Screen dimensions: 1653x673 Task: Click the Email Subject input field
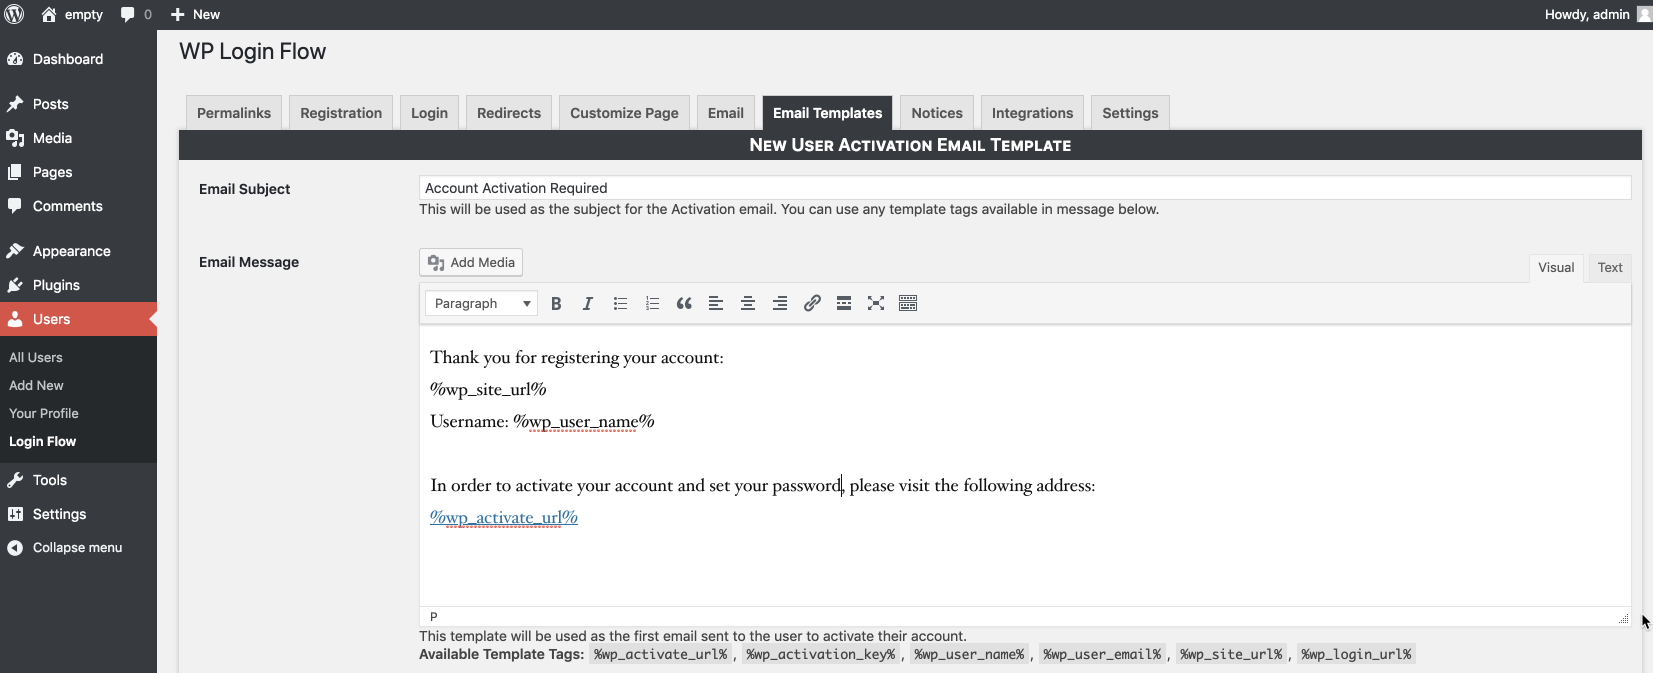click(x=1025, y=188)
